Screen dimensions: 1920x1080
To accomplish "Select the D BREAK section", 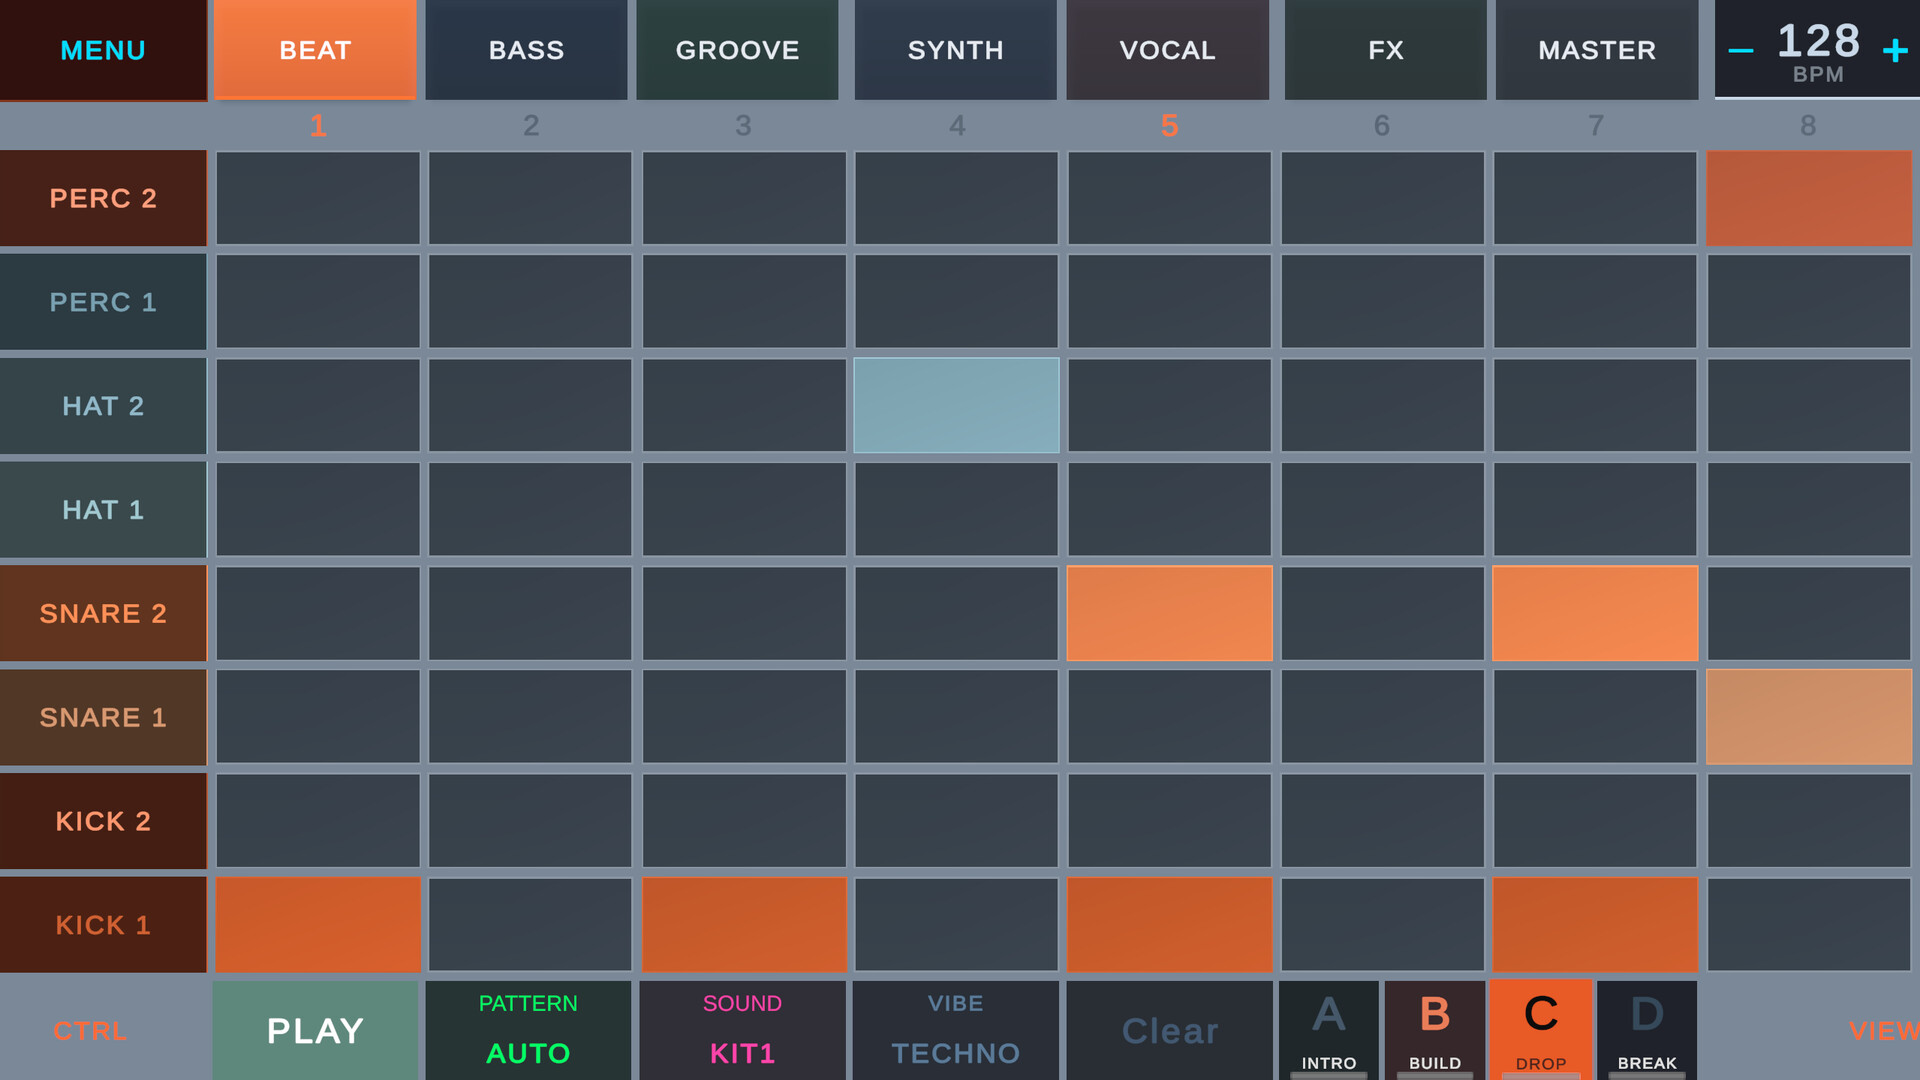I will coord(1646,1030).
